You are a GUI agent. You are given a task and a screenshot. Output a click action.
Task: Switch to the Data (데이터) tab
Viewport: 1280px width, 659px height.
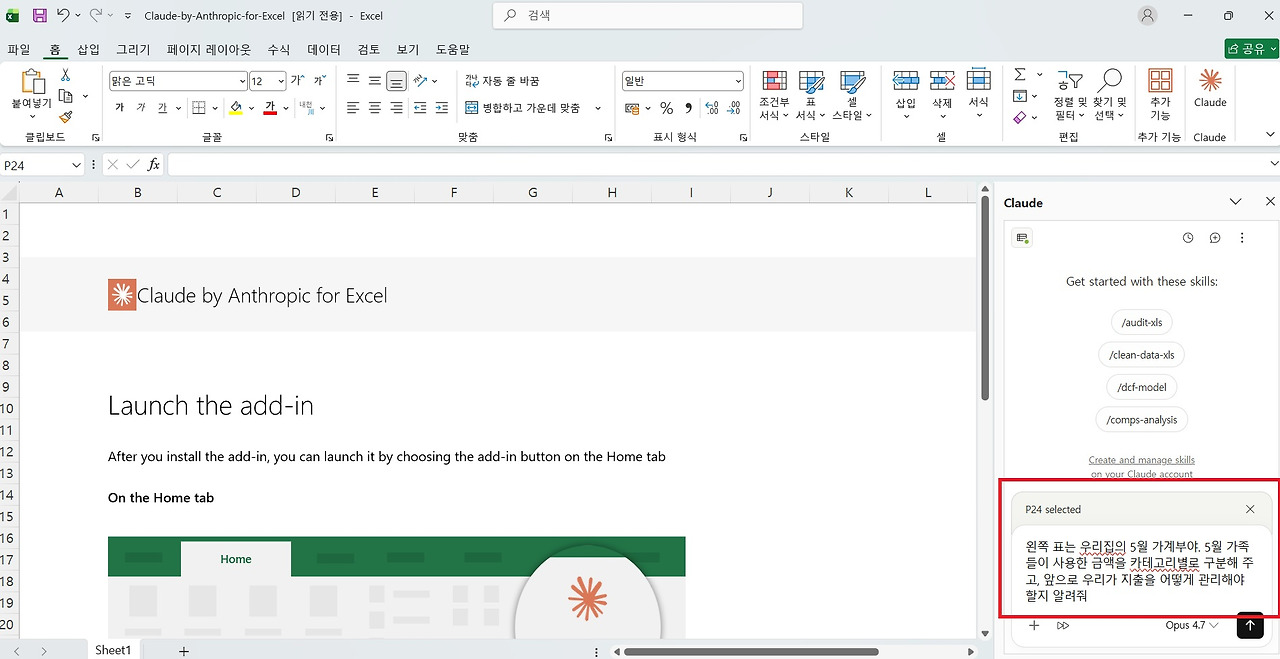pos(324,49)
